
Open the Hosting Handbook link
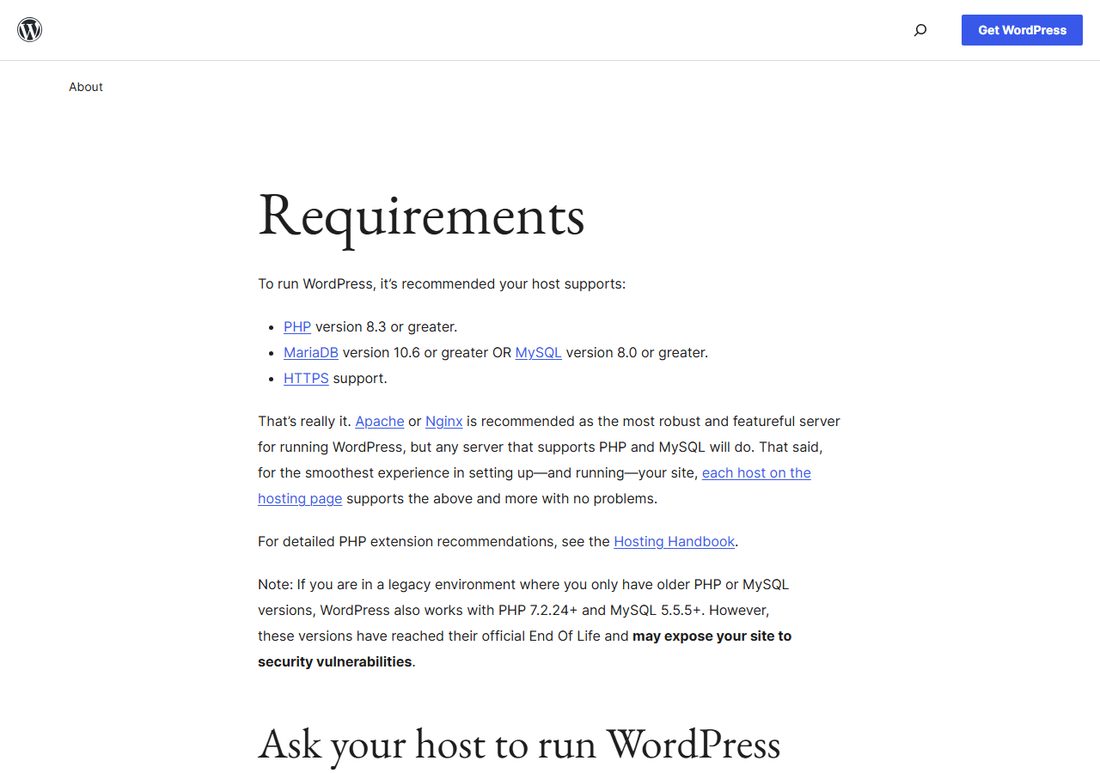(x=674, y=542)
